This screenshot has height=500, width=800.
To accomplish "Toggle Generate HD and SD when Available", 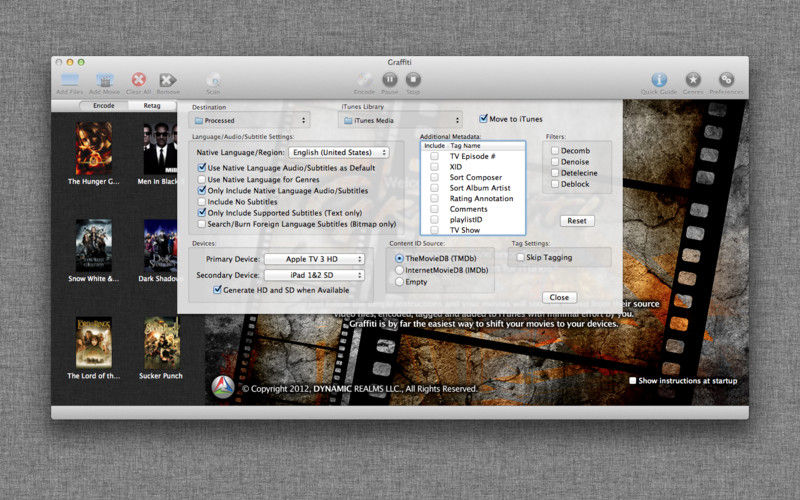I will 217,289.
